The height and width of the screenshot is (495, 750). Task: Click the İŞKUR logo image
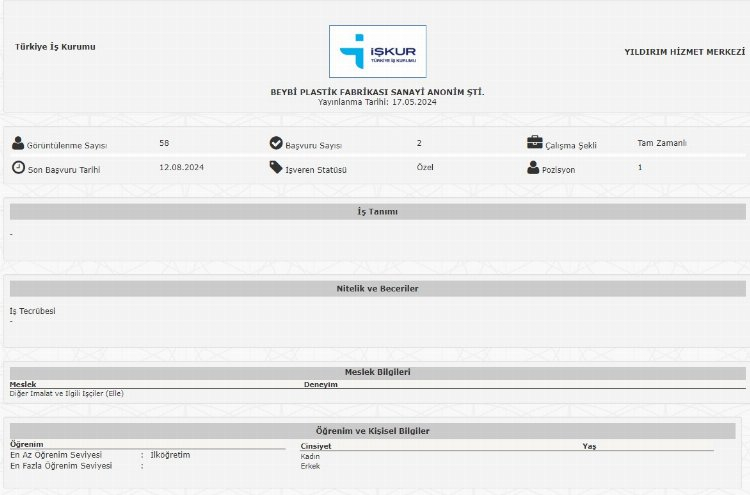(x=377, y=51)
